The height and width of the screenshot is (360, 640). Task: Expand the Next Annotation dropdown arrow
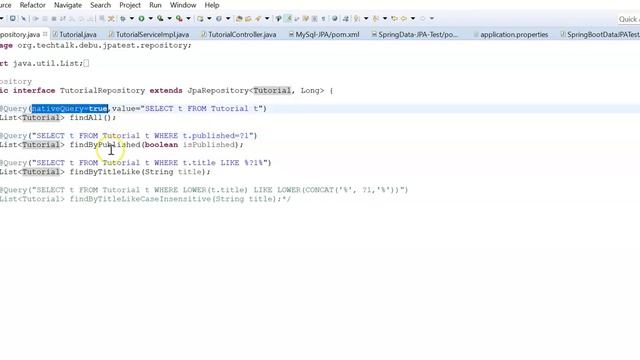[x=366, y=18]
